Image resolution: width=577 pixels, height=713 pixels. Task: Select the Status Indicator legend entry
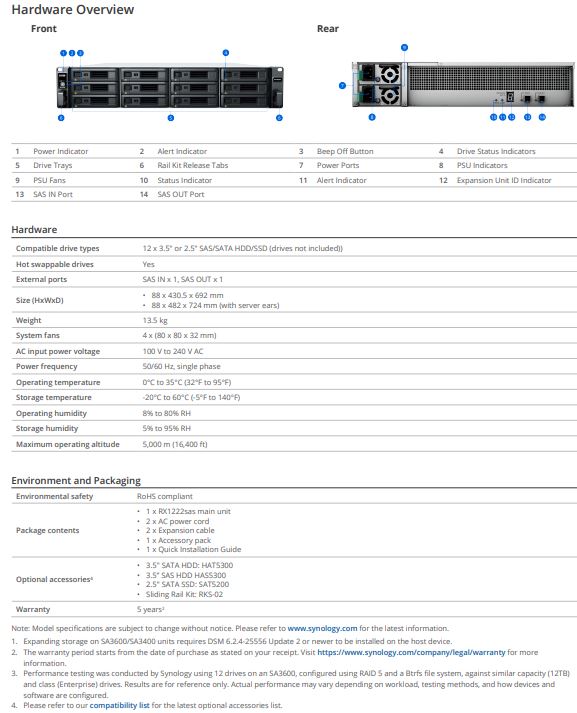click(x=185, y=181)
